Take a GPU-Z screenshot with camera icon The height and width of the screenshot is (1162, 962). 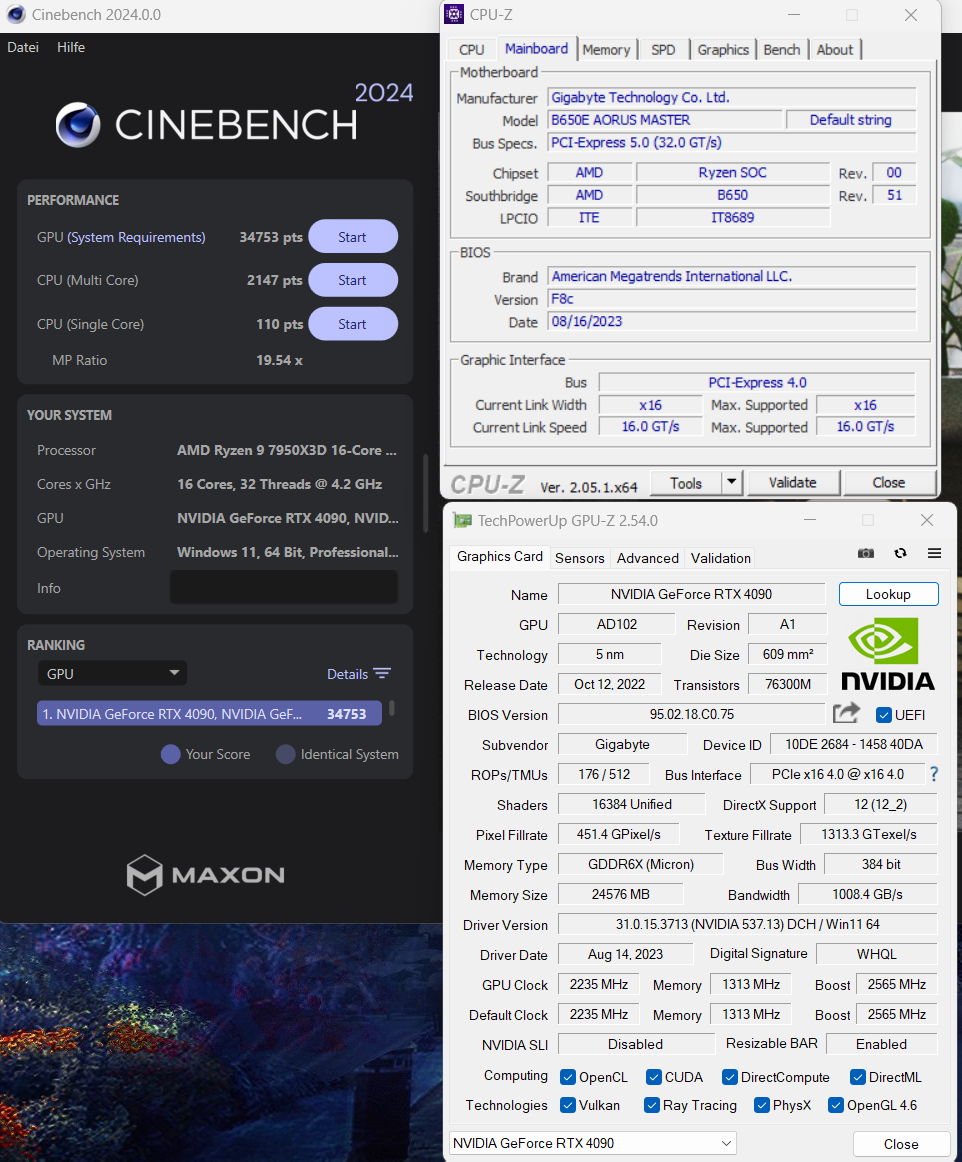point(866,554)
